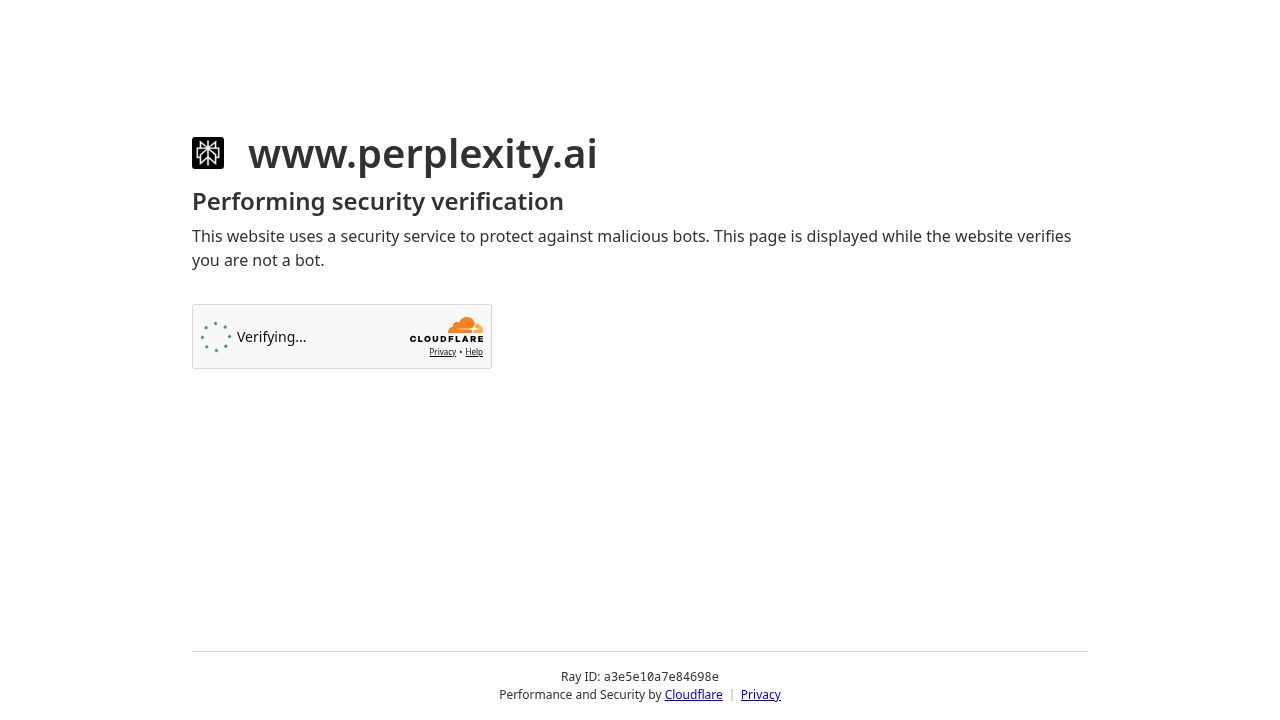Screen dimensions: 1280x720
Task: Click the Performance and Security by text
Action: pyautogui.click(x=580, y=695)
